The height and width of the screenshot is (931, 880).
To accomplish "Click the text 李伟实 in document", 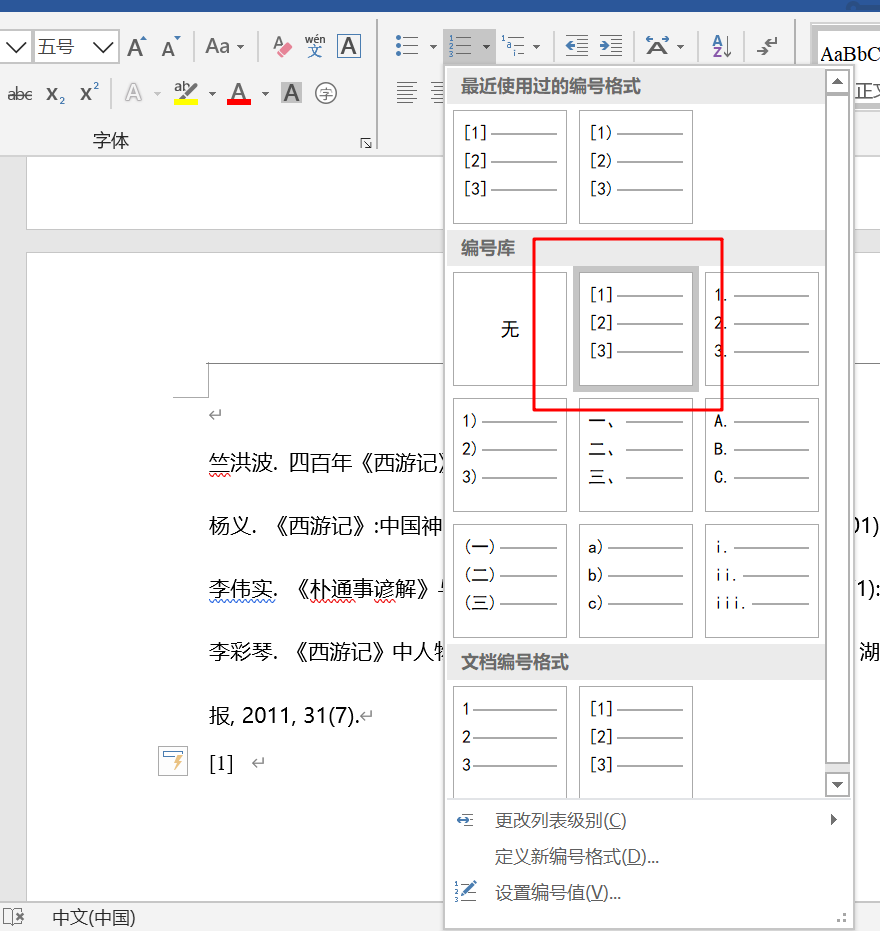I will (241, 589).
